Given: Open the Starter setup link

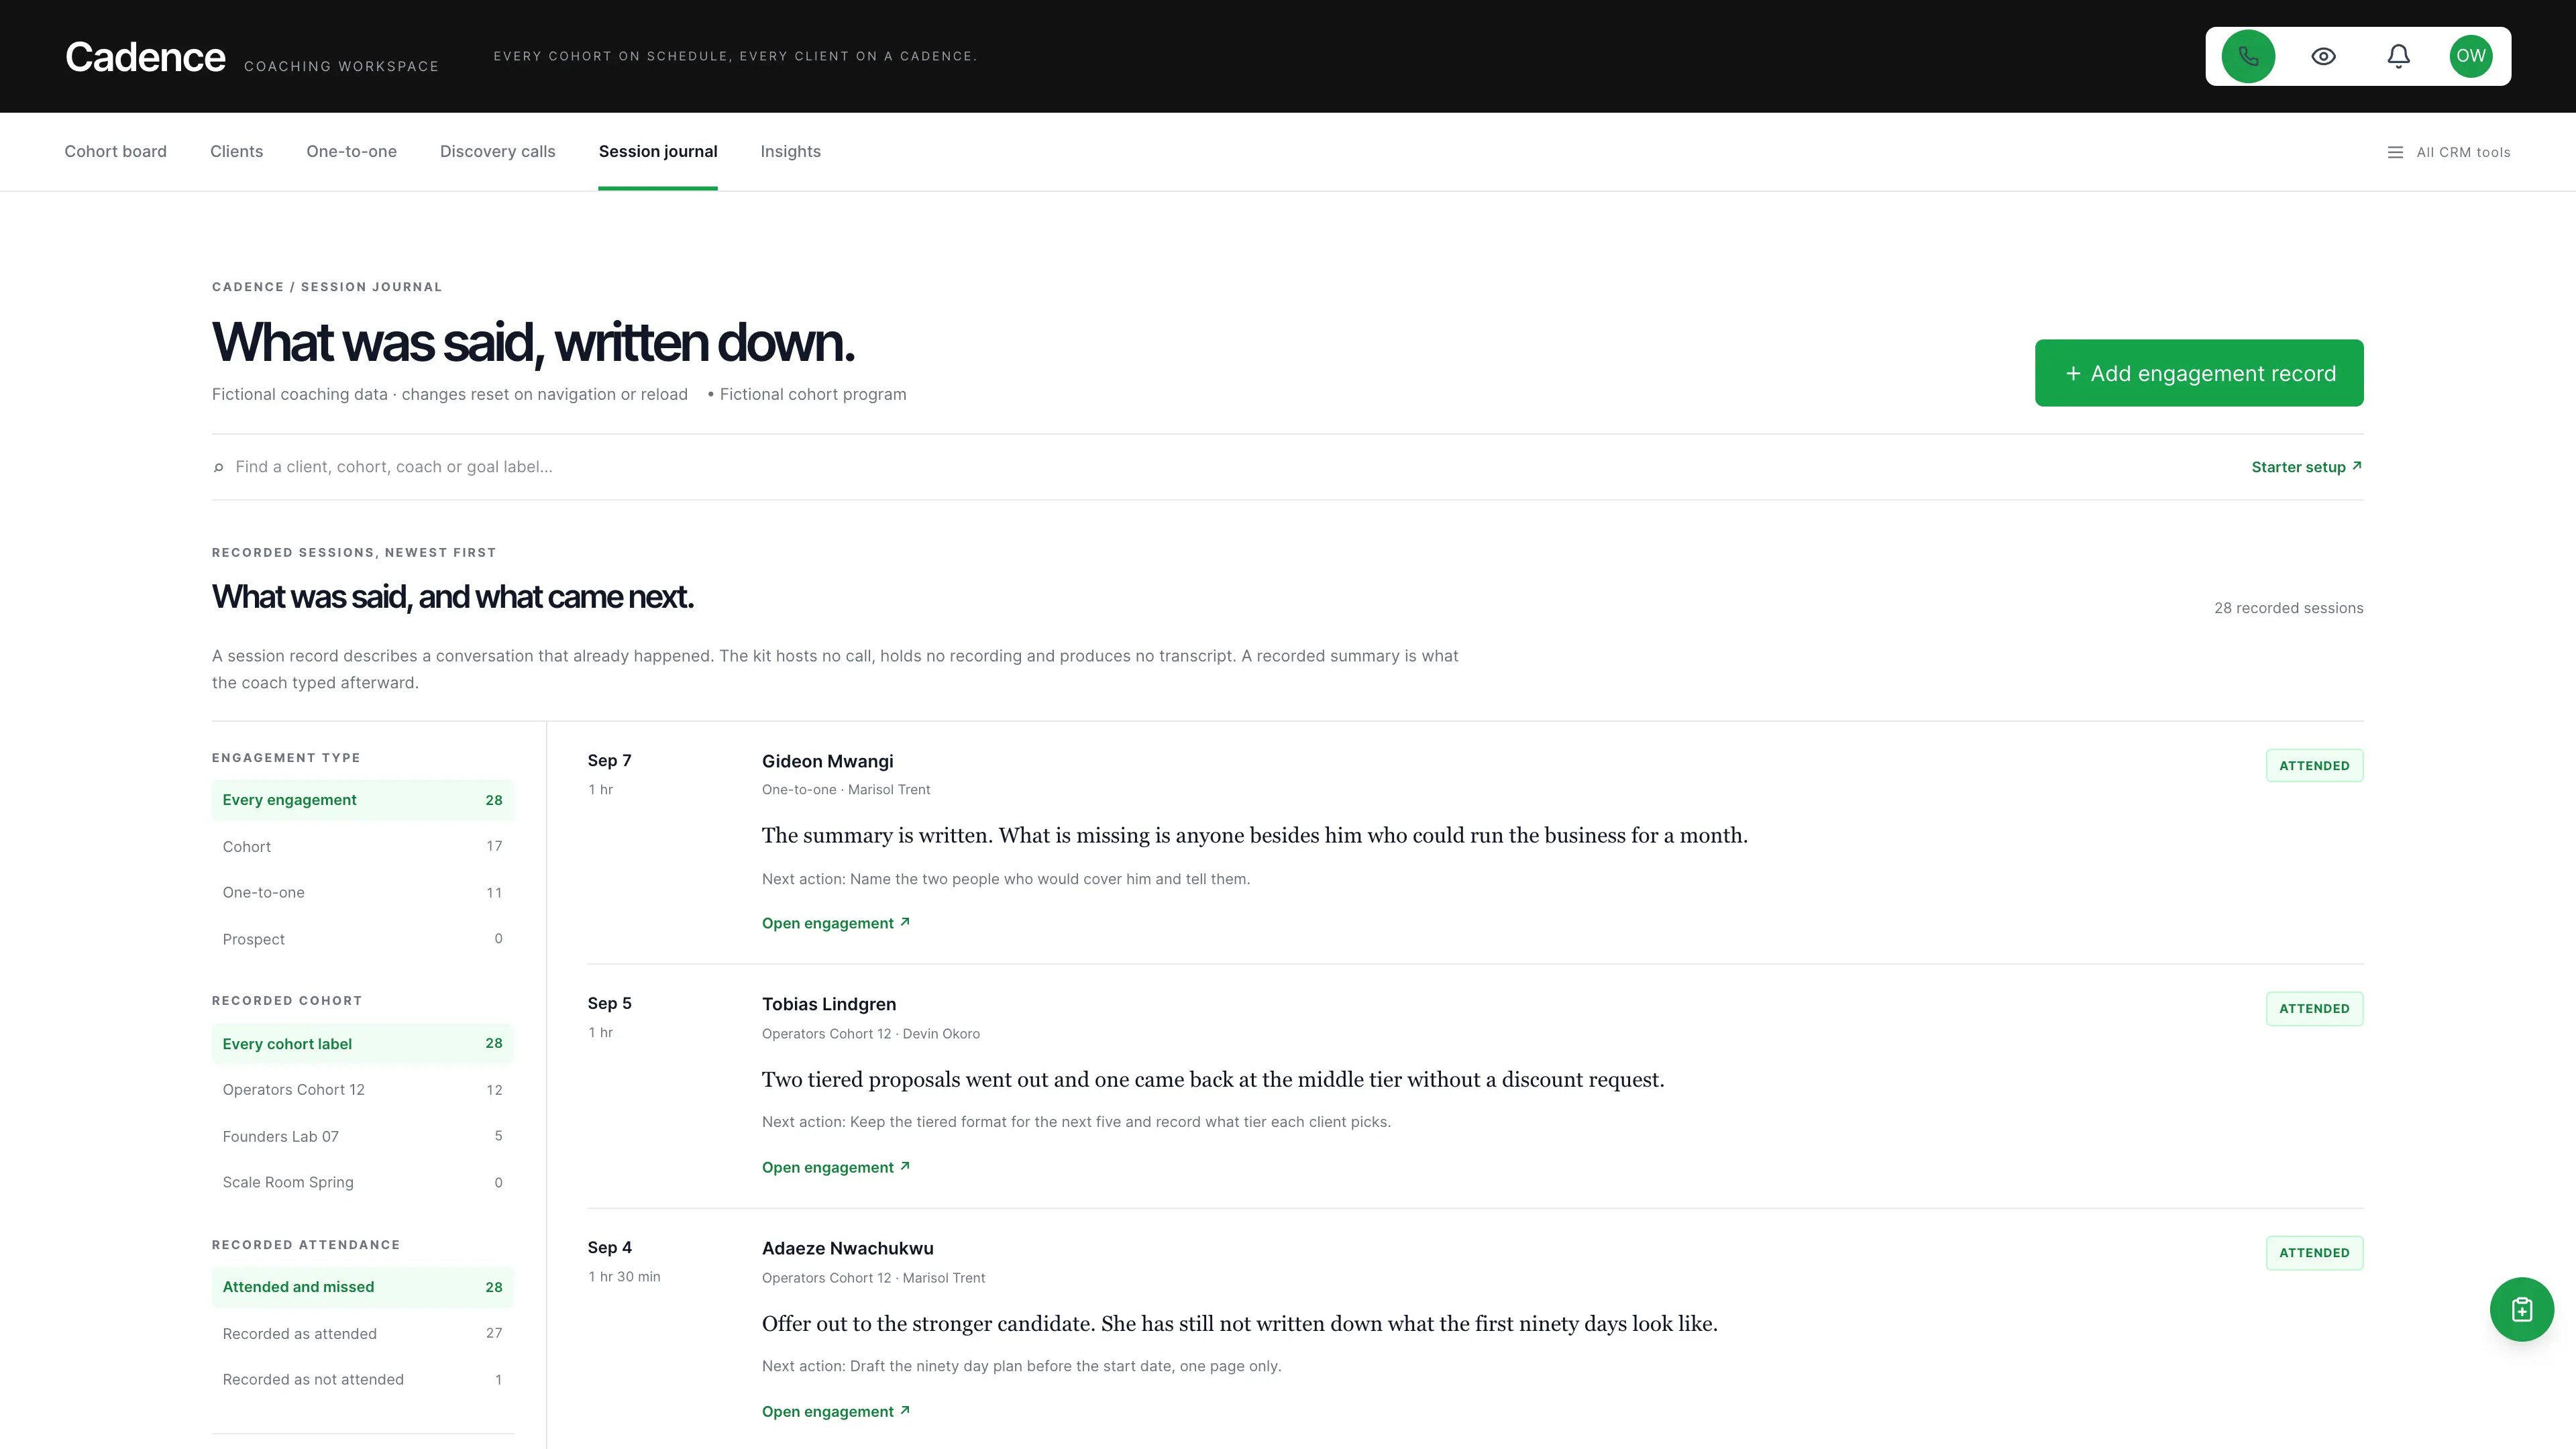Looking at the screenshot, I should pos(2307,467).
